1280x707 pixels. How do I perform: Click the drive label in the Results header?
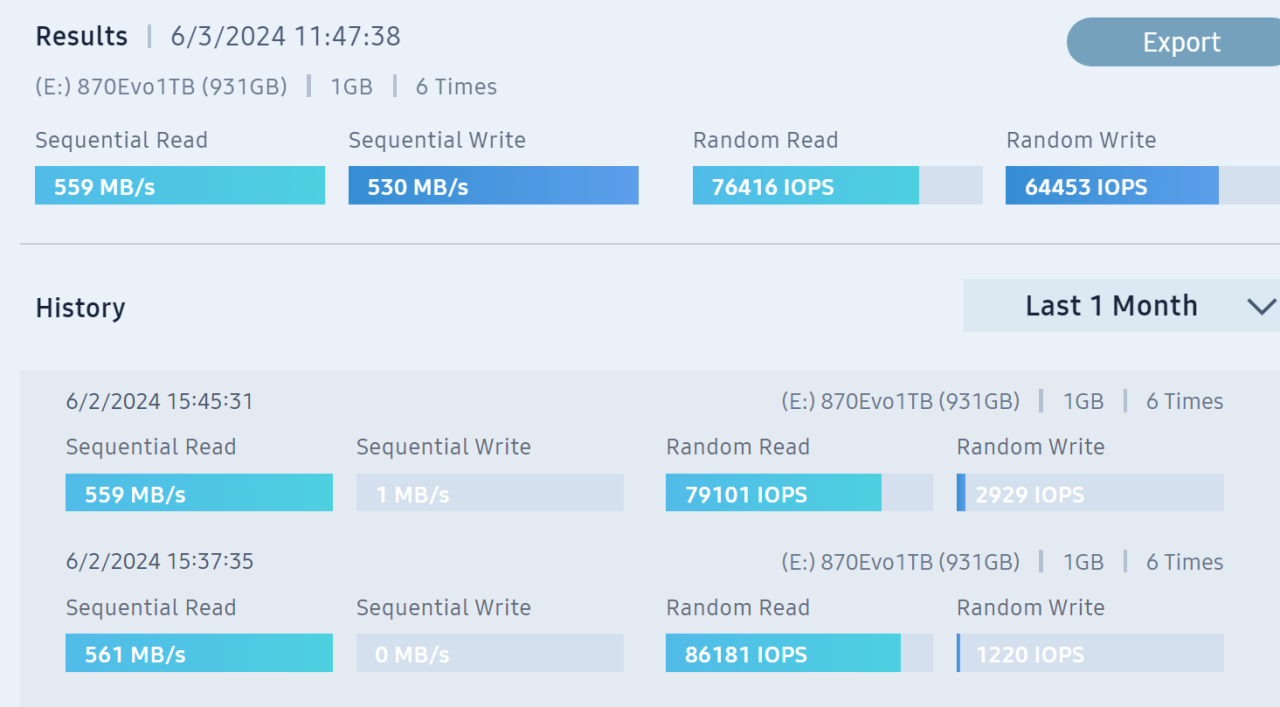coord(161,87)
